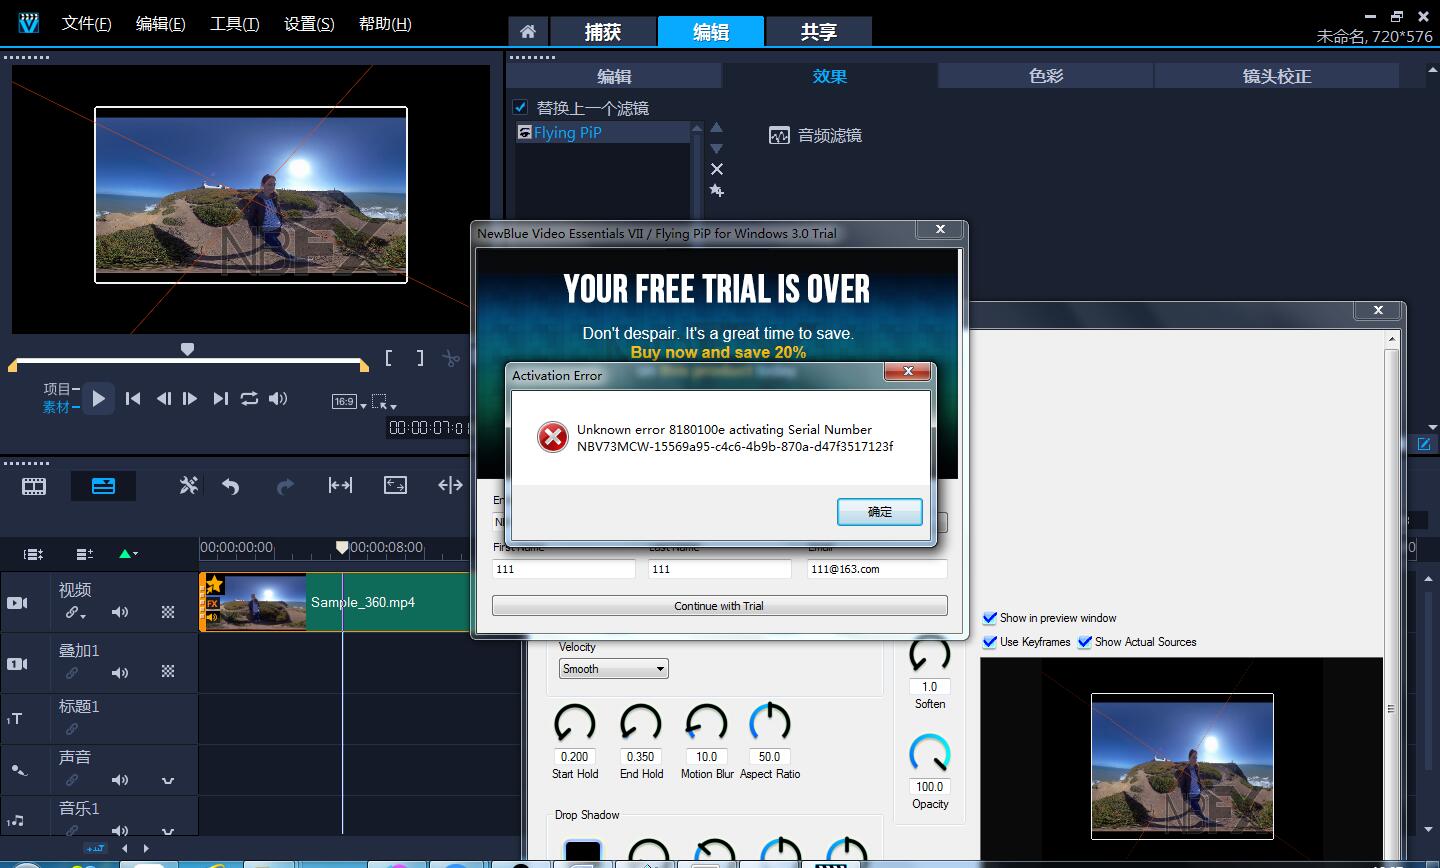The width and height of the screenshot is (1440, 868).
Task: Expand the 声音 track options chevron
Action: 168,781
